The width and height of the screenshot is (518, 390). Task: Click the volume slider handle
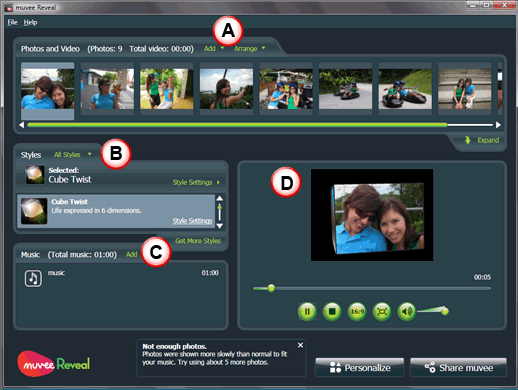coord(445,311)
